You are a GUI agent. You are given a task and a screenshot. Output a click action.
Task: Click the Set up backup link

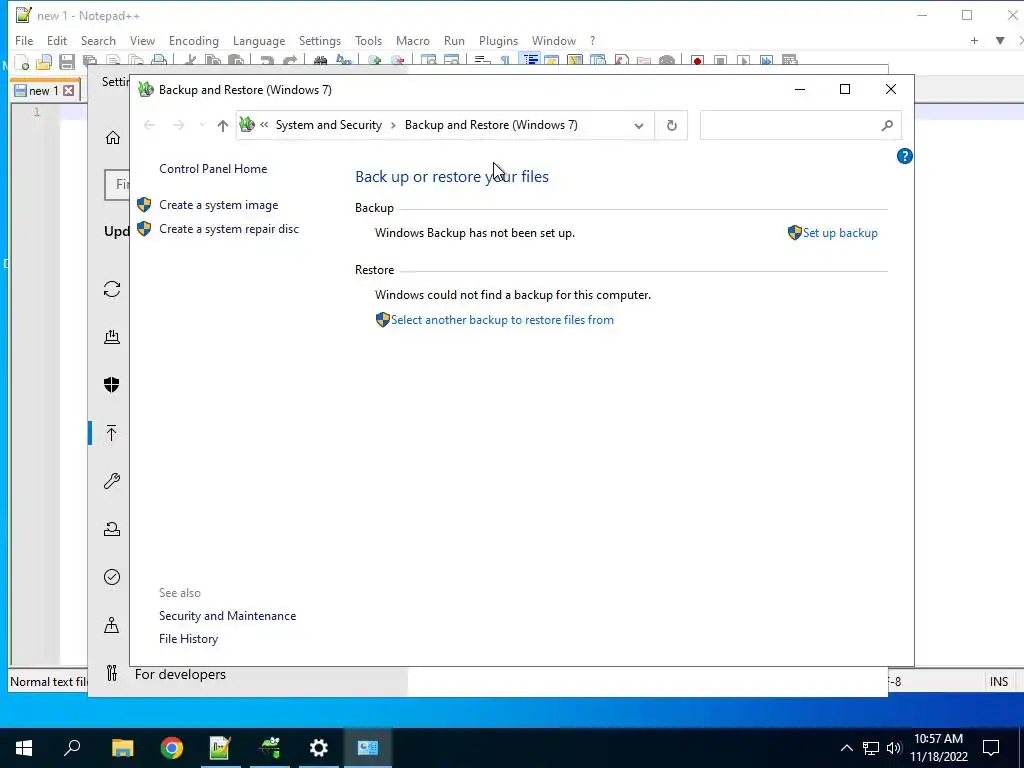840,233
